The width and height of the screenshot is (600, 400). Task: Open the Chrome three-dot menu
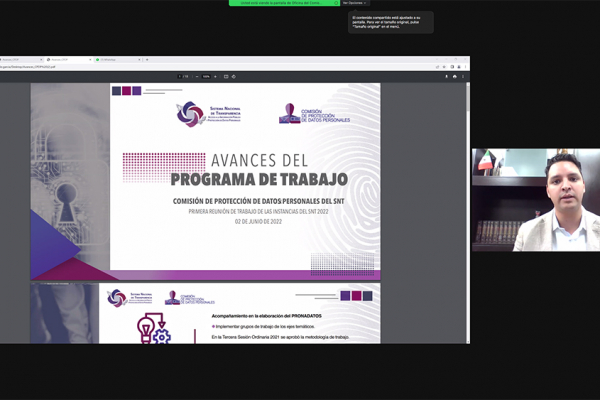pyautogui.click(x=465, y=67)
